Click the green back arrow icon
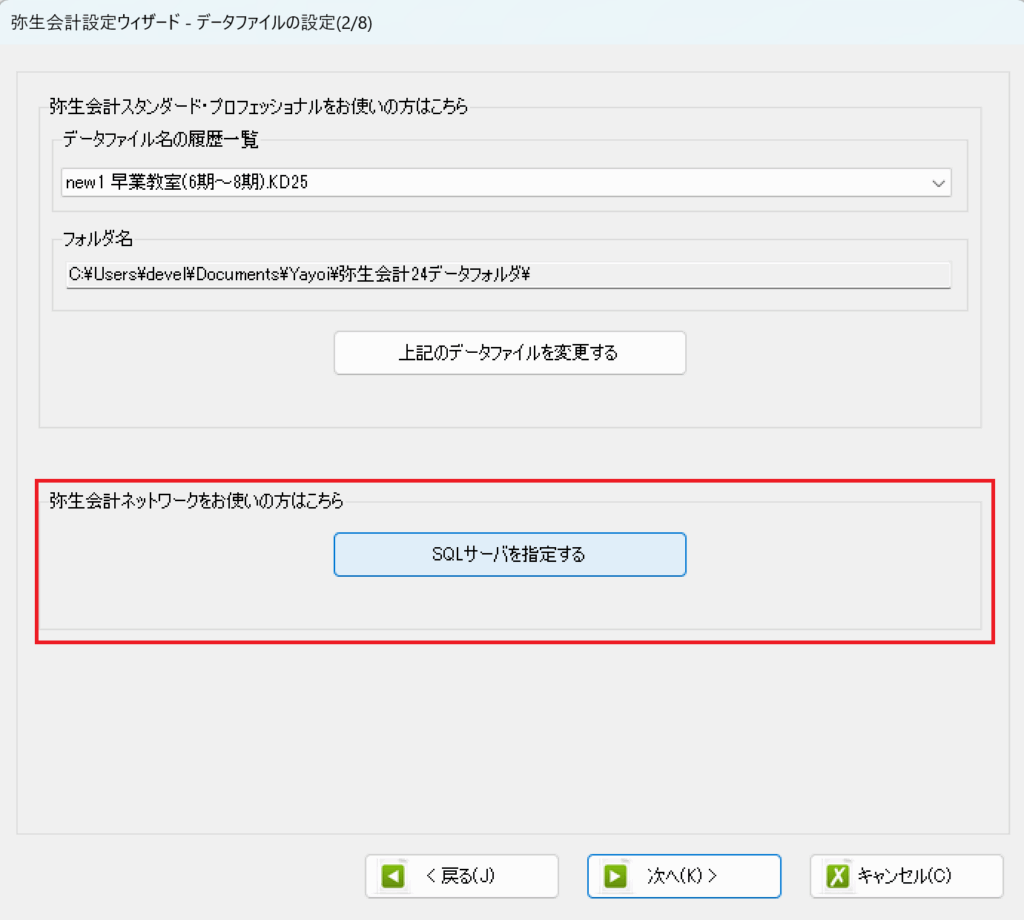This screenshot has width=1024, height=920. (x=394, y=876)
